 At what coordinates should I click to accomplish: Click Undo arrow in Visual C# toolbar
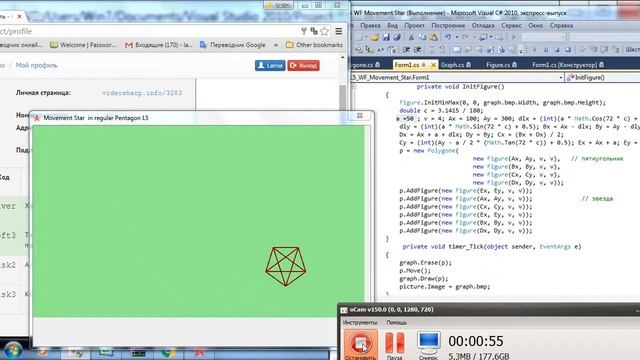click(x=448, y=38)
